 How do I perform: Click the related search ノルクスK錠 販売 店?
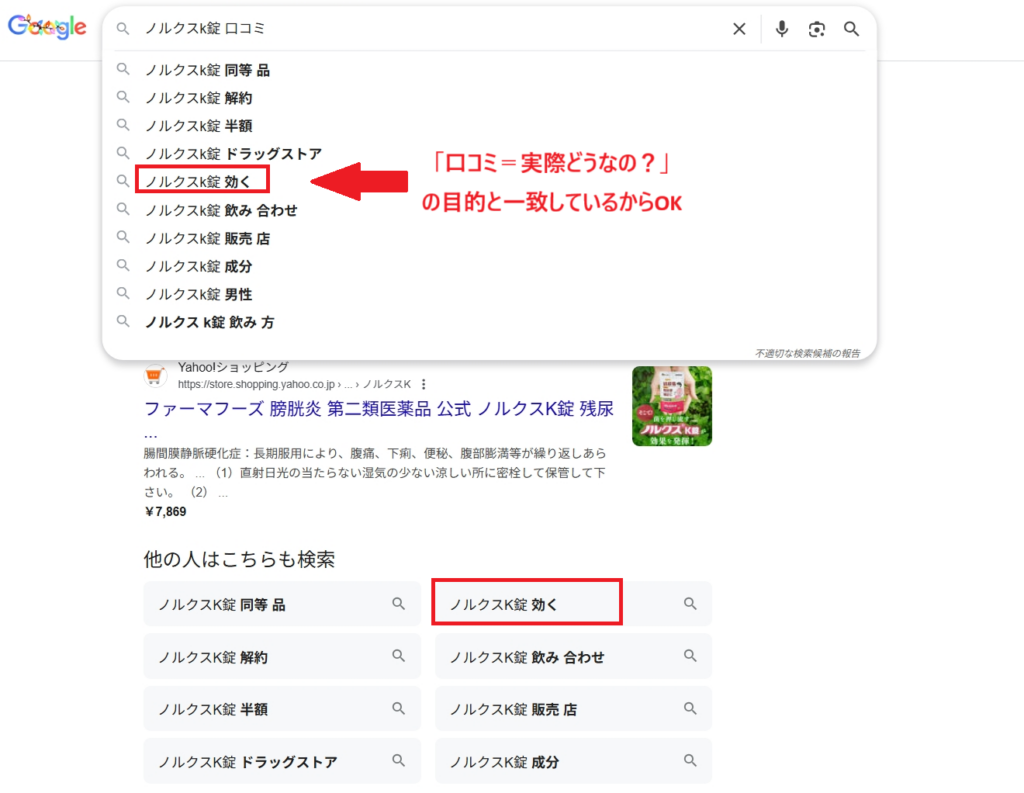(513, 709)
